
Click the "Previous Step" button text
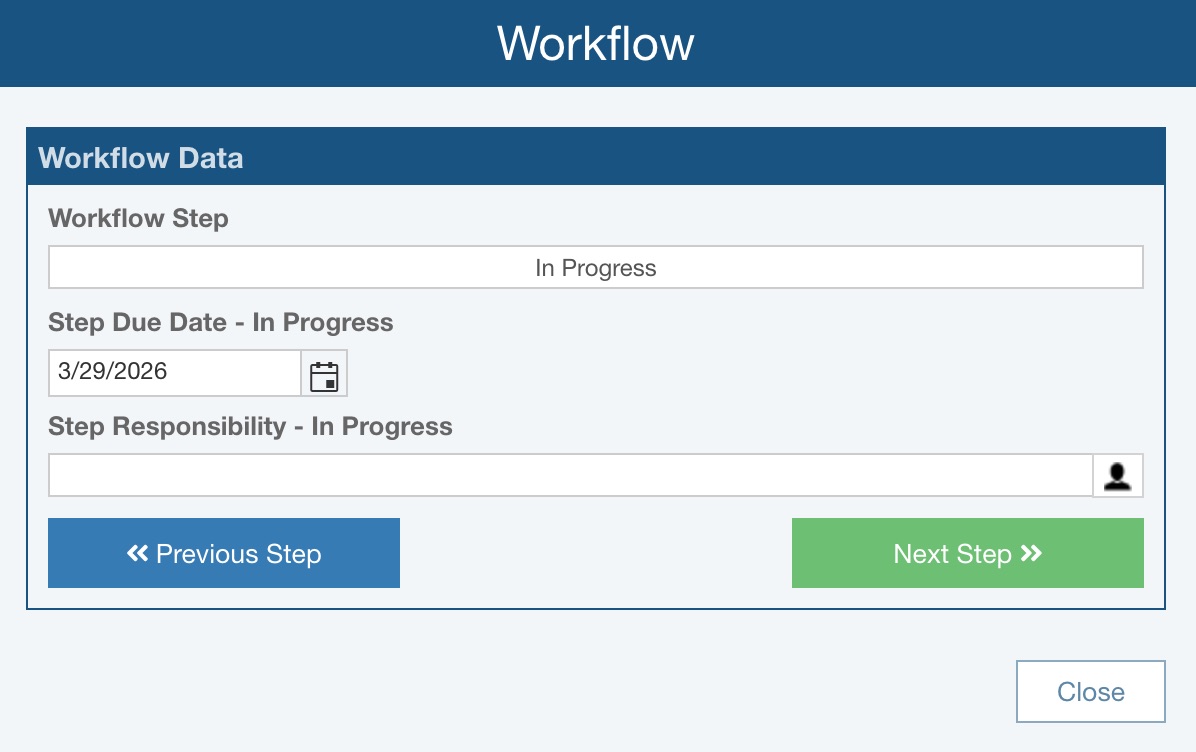(x=238, y=554)
